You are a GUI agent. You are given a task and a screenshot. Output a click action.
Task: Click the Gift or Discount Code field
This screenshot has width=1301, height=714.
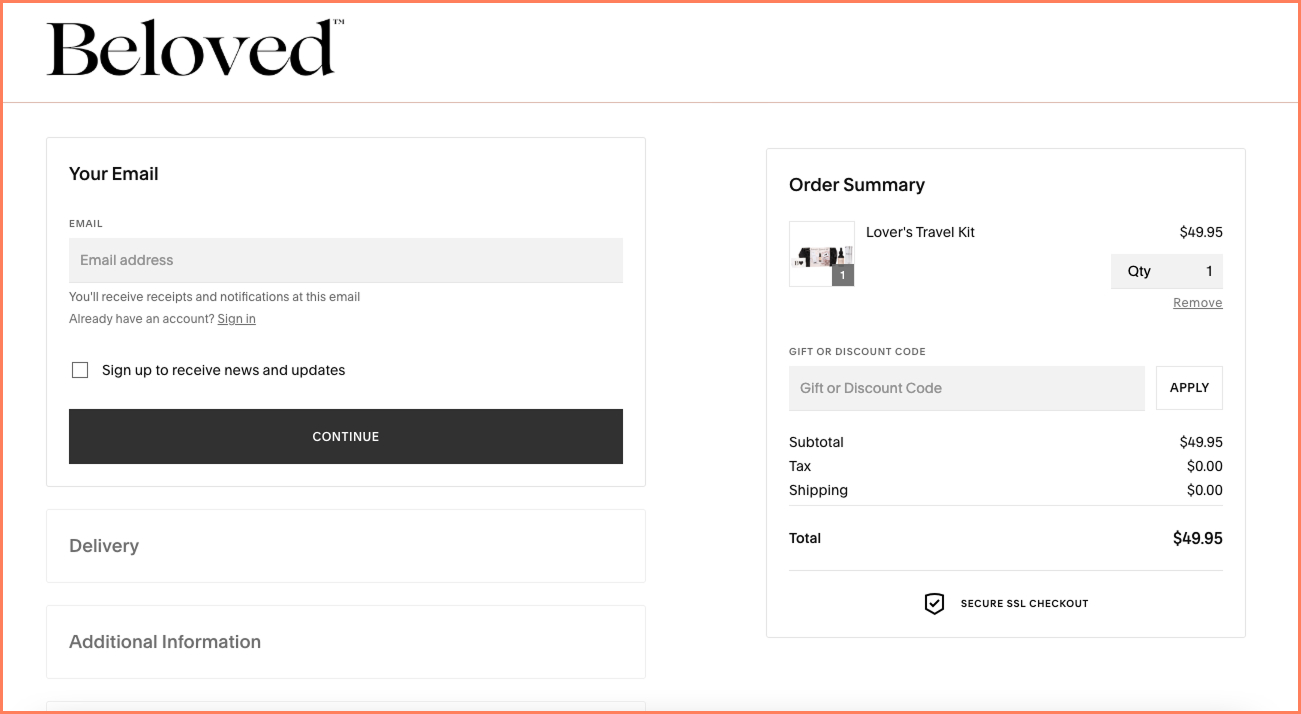coord(967,387)
